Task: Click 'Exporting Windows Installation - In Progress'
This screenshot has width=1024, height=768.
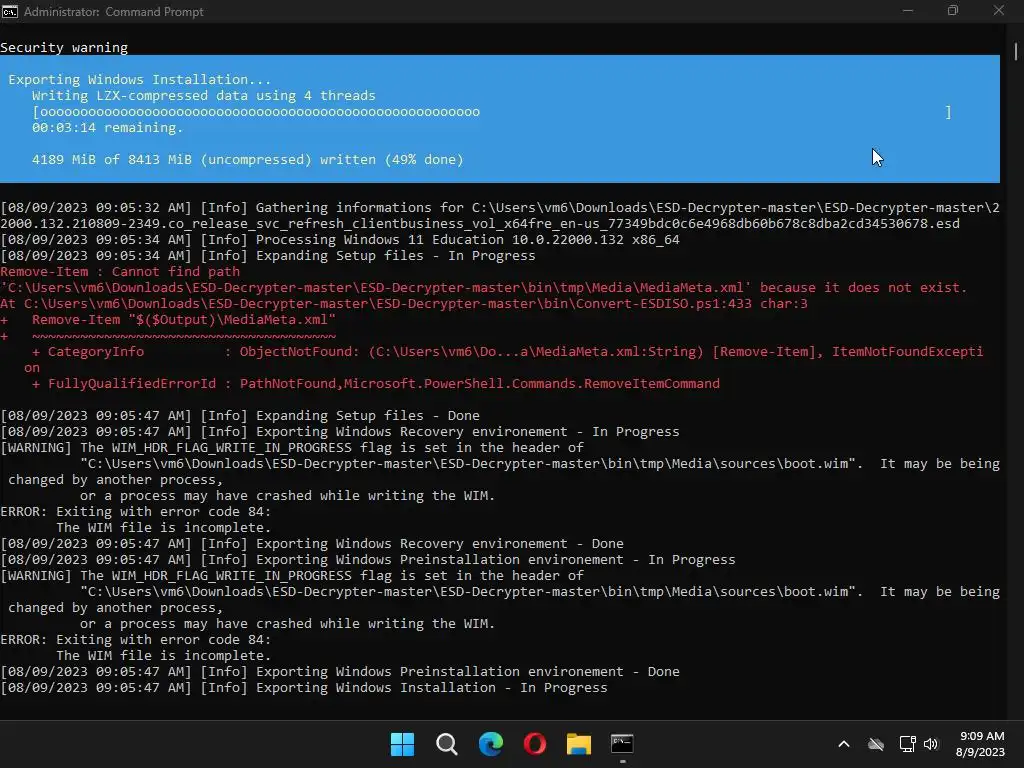Action: point(304,688)
